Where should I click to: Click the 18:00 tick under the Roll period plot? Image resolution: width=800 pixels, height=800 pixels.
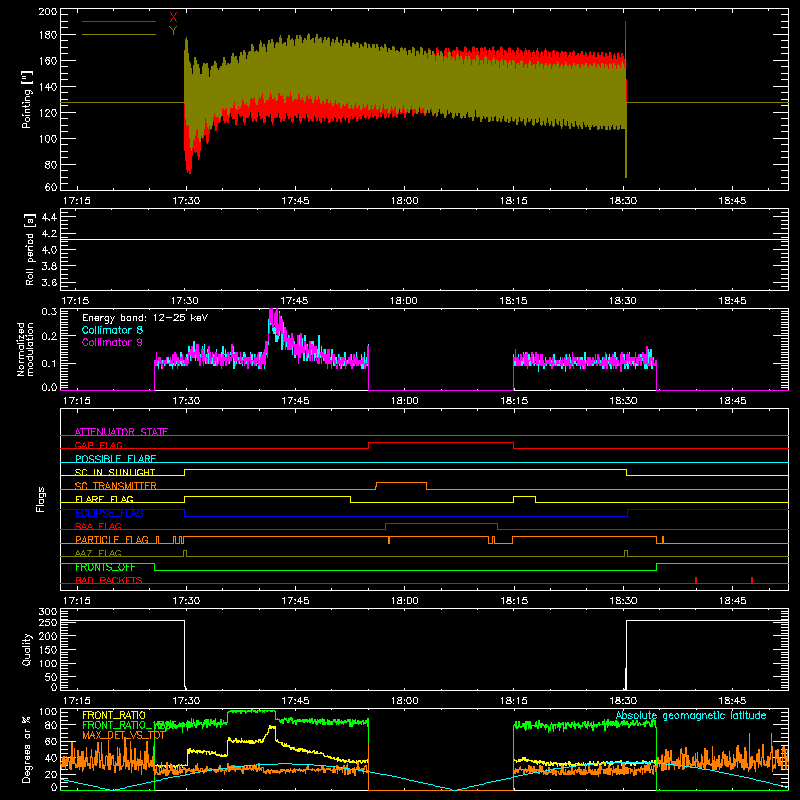point(404,301)
